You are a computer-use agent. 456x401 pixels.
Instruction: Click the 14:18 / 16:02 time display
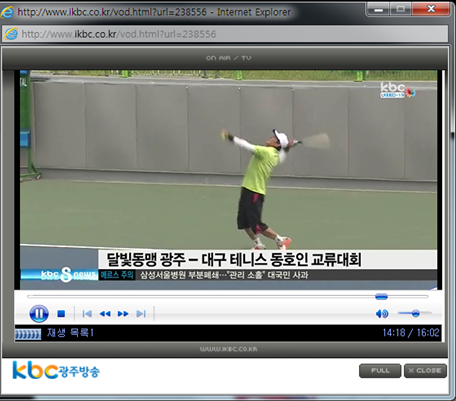click(411, 333)
